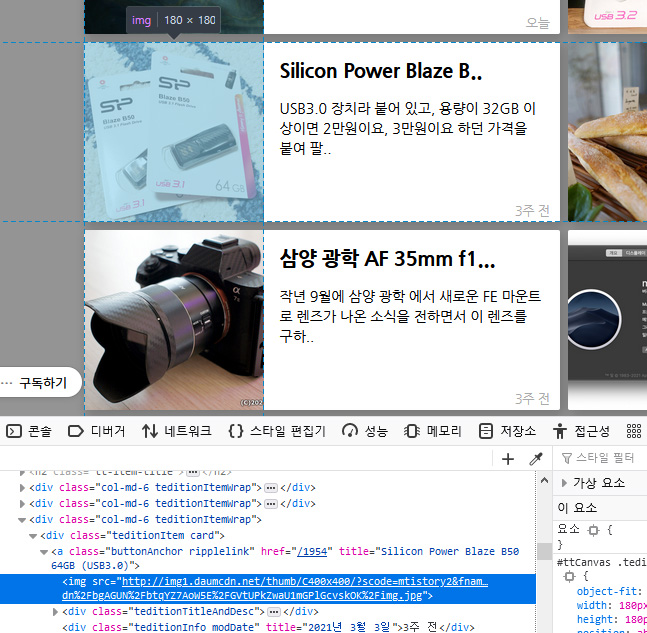The height and width of the screenshot is (633, 647).
Task: Click the object-fit property name
Action: (607, 591)
